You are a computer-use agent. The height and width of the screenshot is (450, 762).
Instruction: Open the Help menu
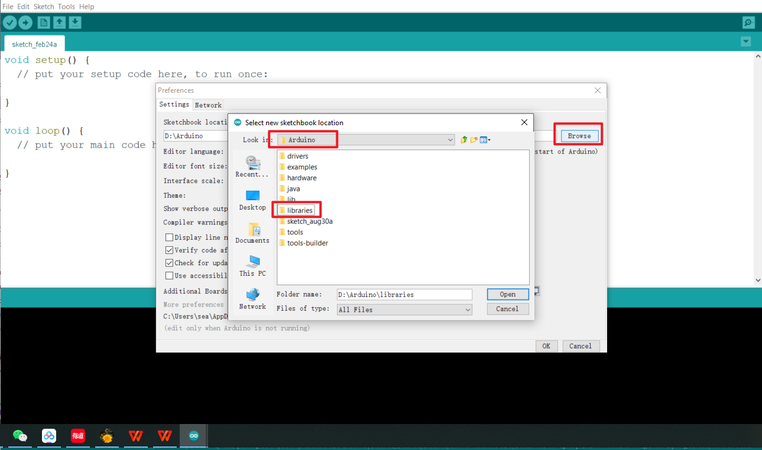point(87,6)
